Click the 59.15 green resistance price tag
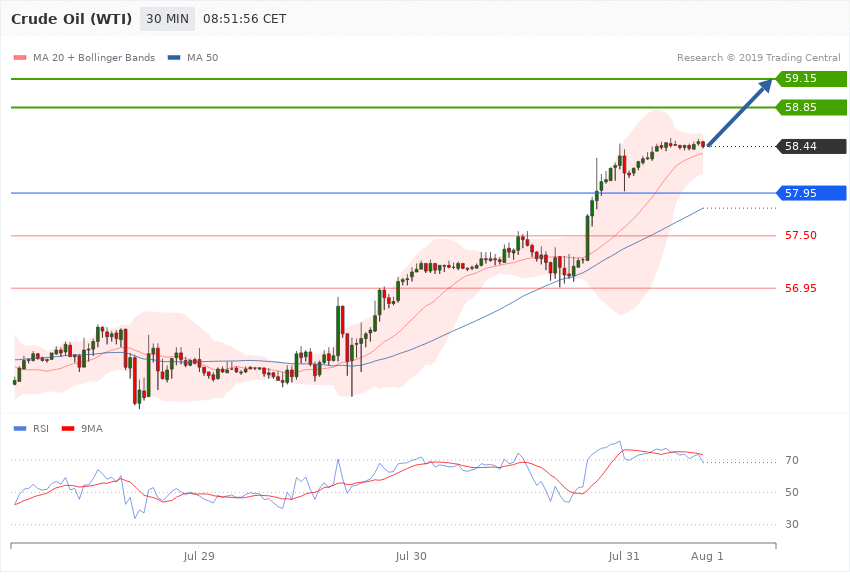Image resolution: width=850 pixels, height=576 pixels. tap(811, 78)
